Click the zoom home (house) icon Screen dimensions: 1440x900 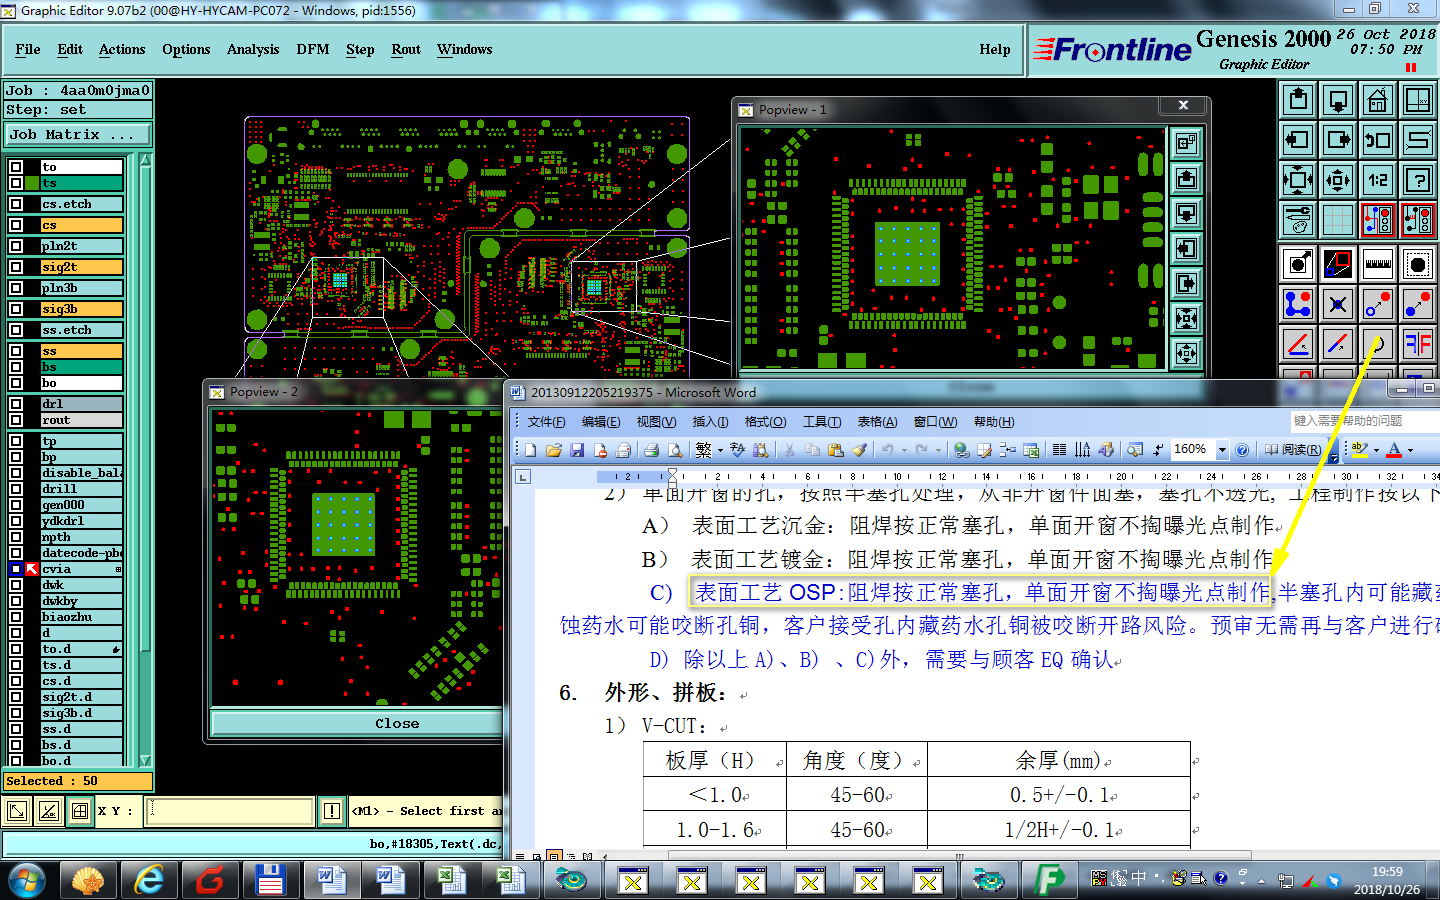[1378, 100]
